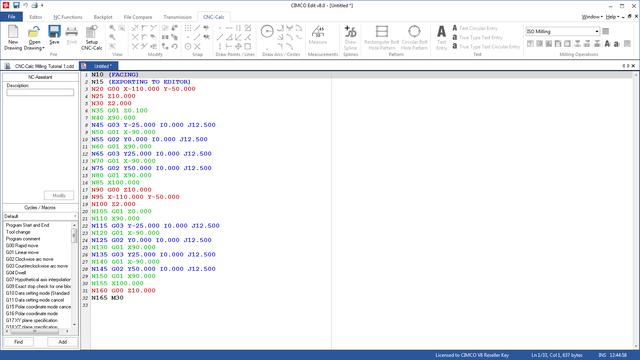Click the next document tab arrow

[x=628, y=66]
